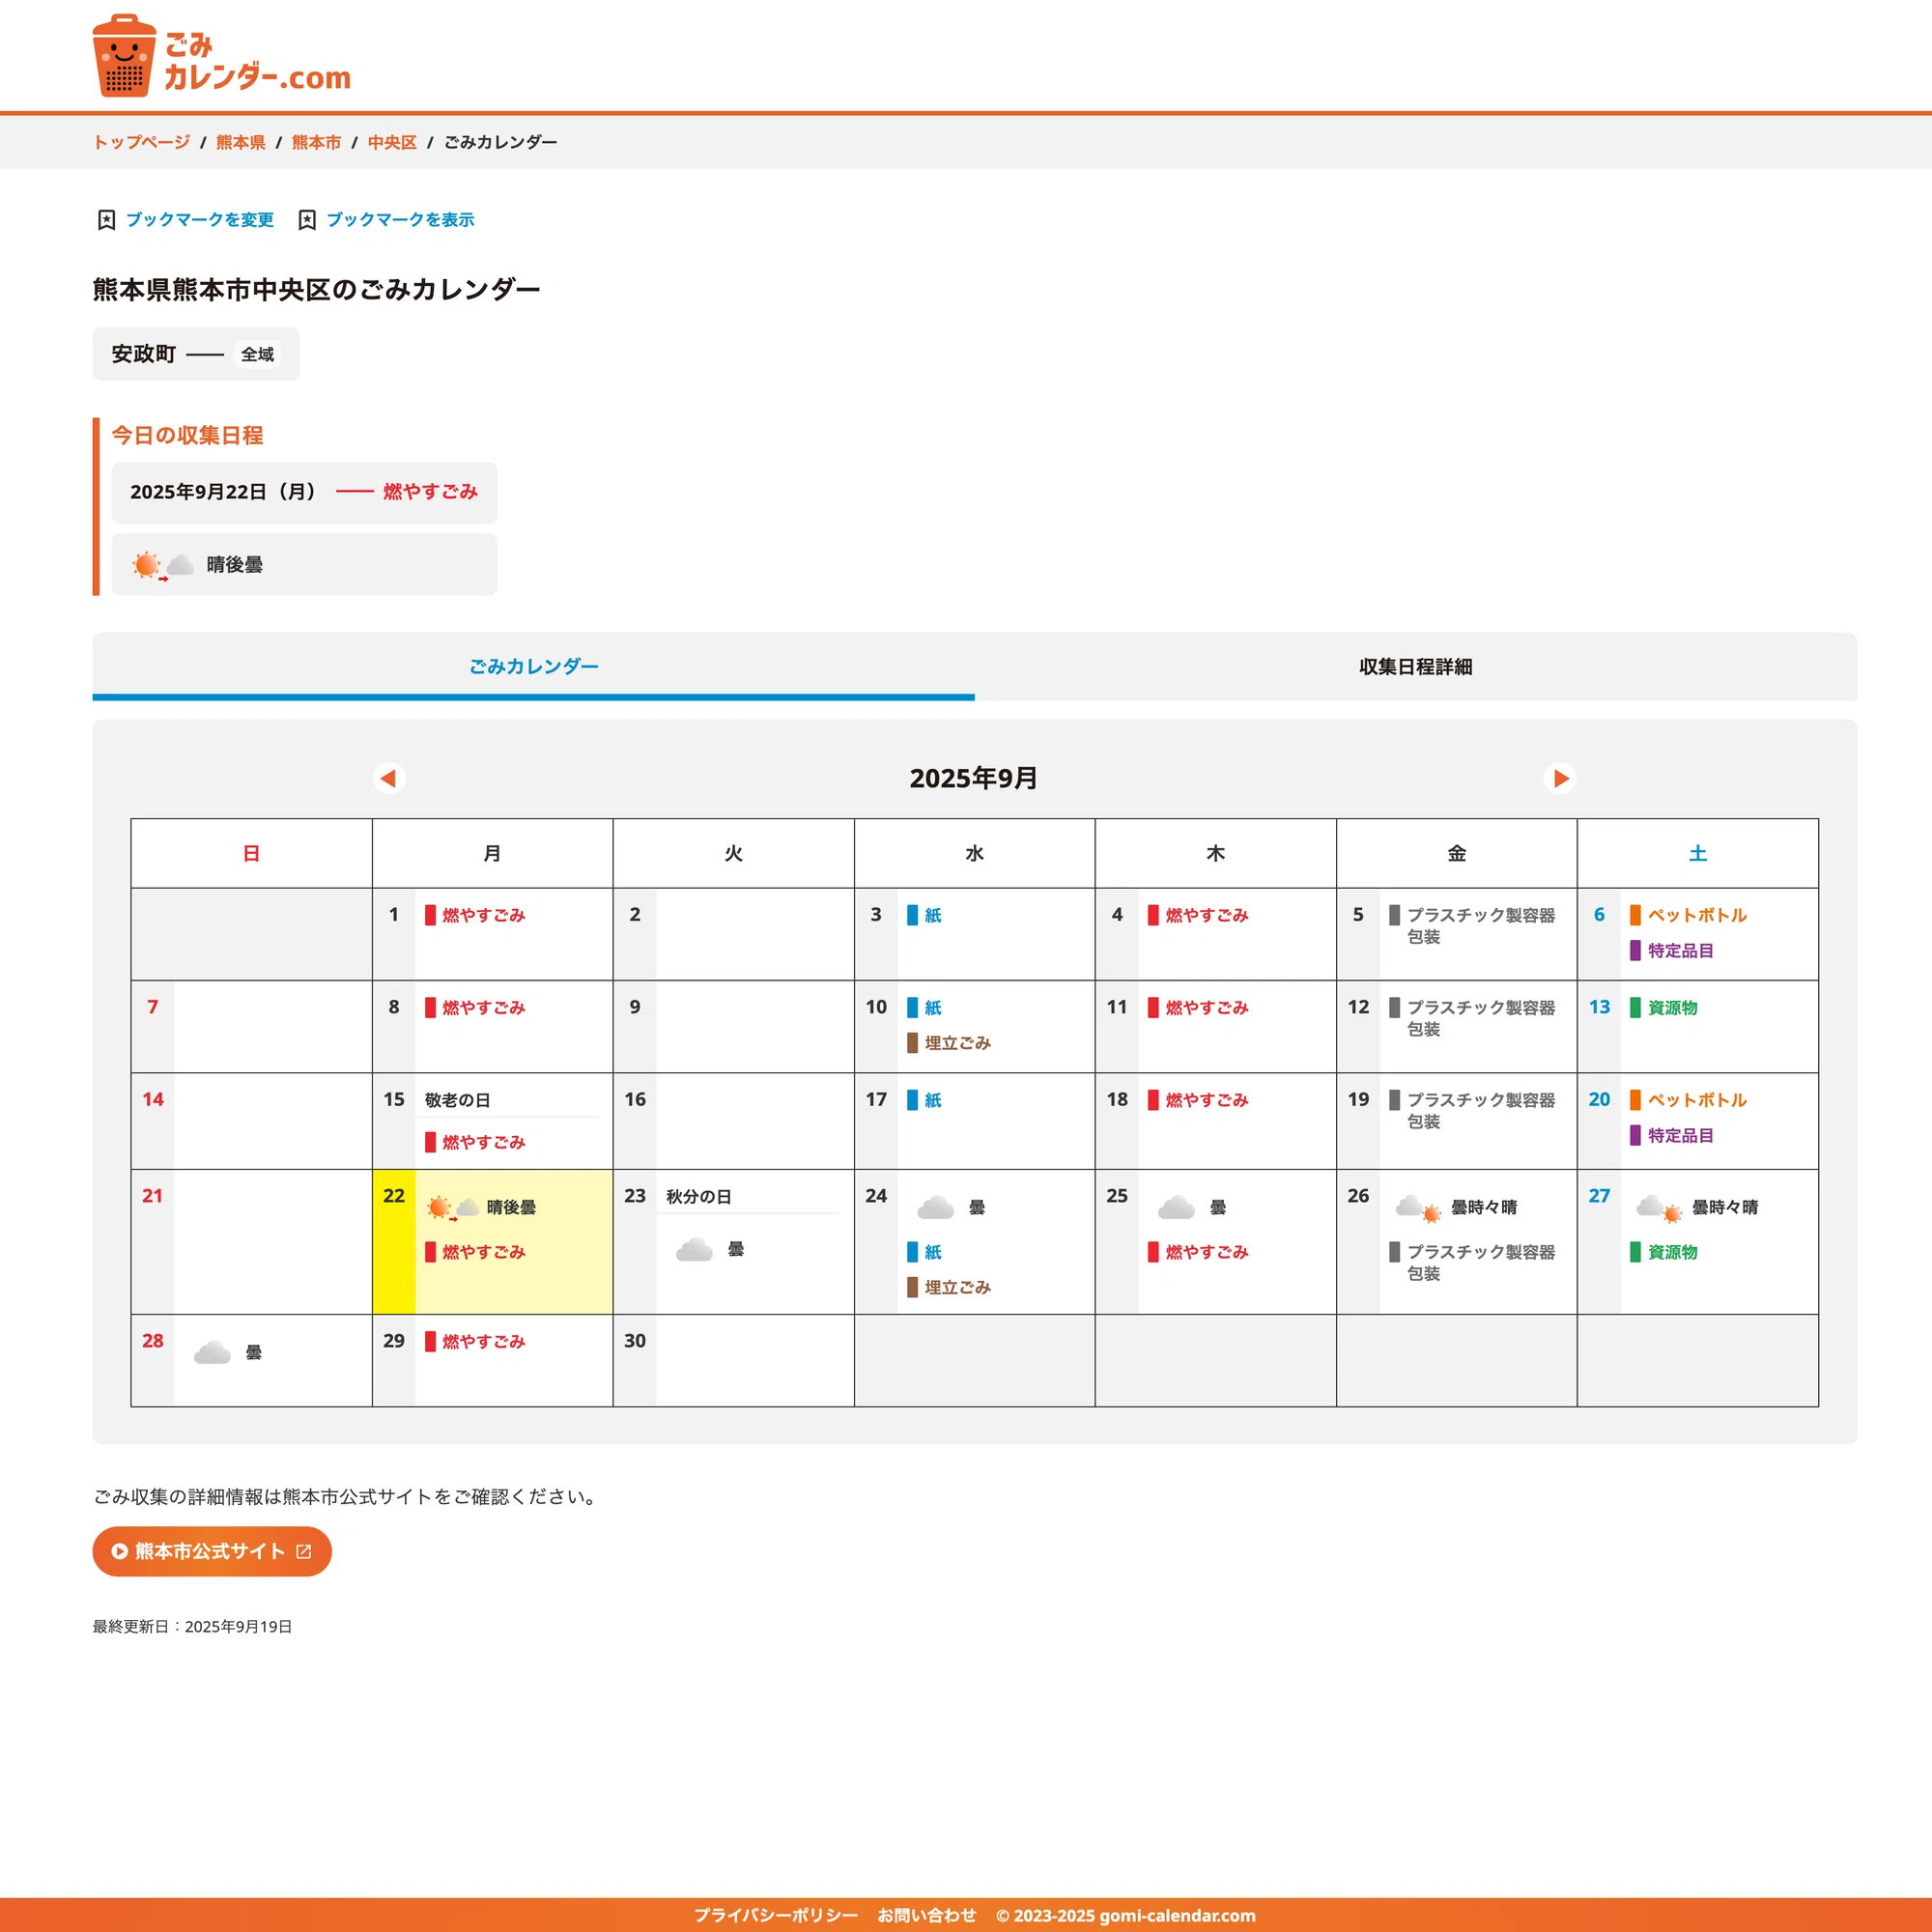Click the external link icon on 熊本市公式サイト button

(x=304, y=1551)
